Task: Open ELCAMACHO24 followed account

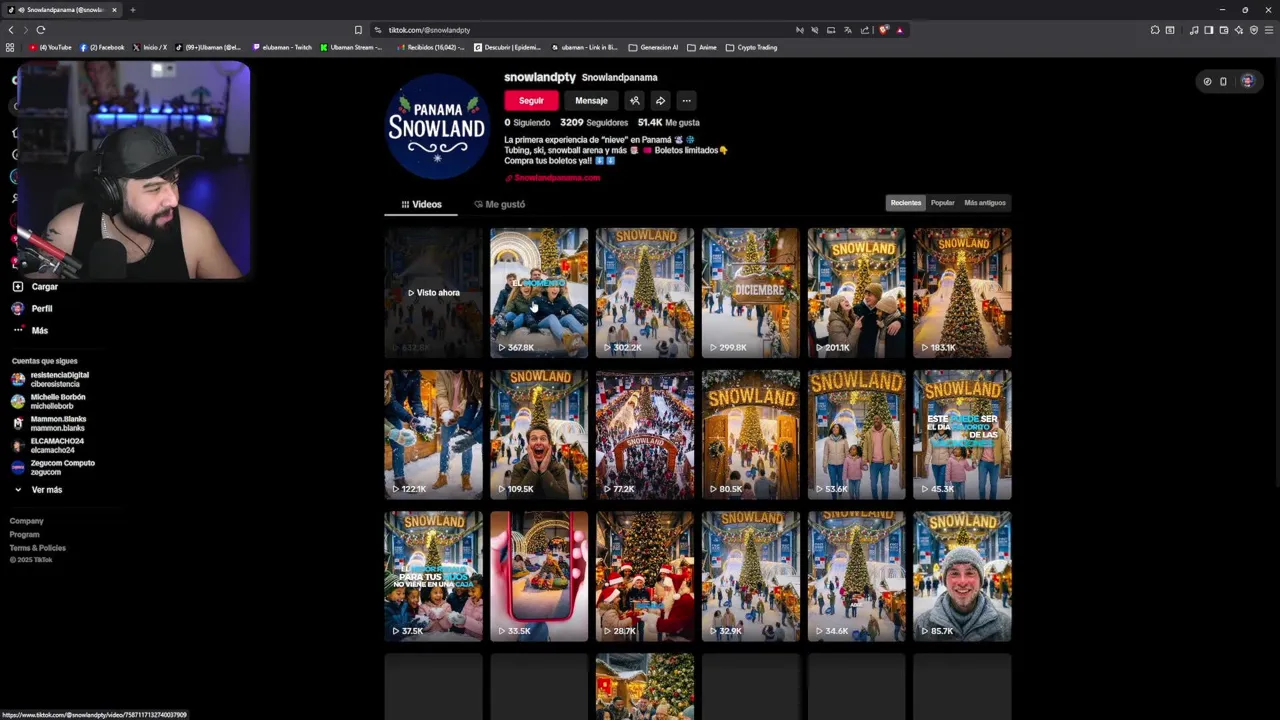Action: pos(47,445)
